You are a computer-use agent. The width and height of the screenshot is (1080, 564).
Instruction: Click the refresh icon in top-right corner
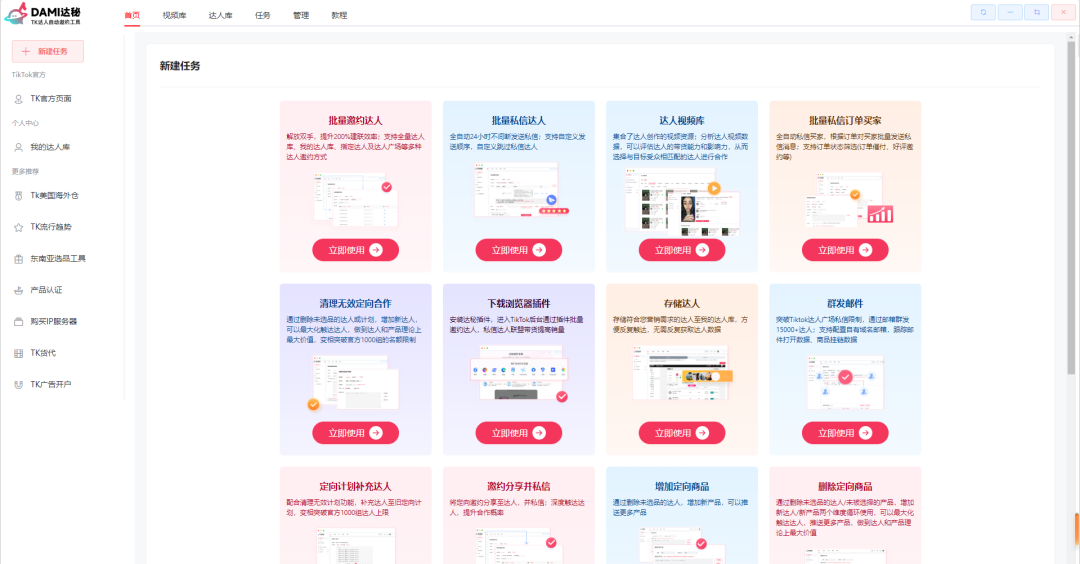click(983, 12)
